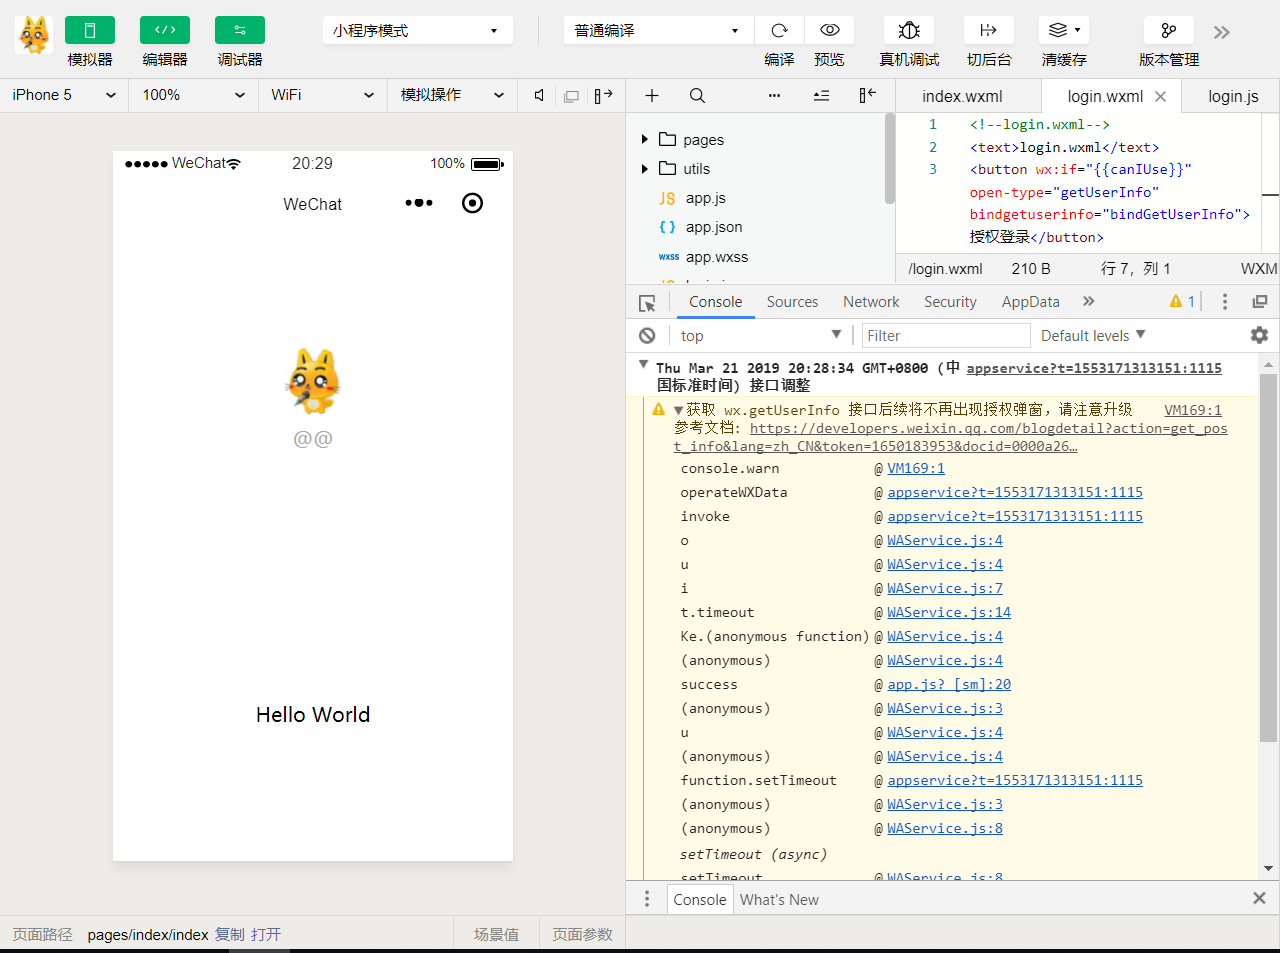Open version management (版本管理)
This screenshot has height=953, width=1280.
[x=1169, y=30]
